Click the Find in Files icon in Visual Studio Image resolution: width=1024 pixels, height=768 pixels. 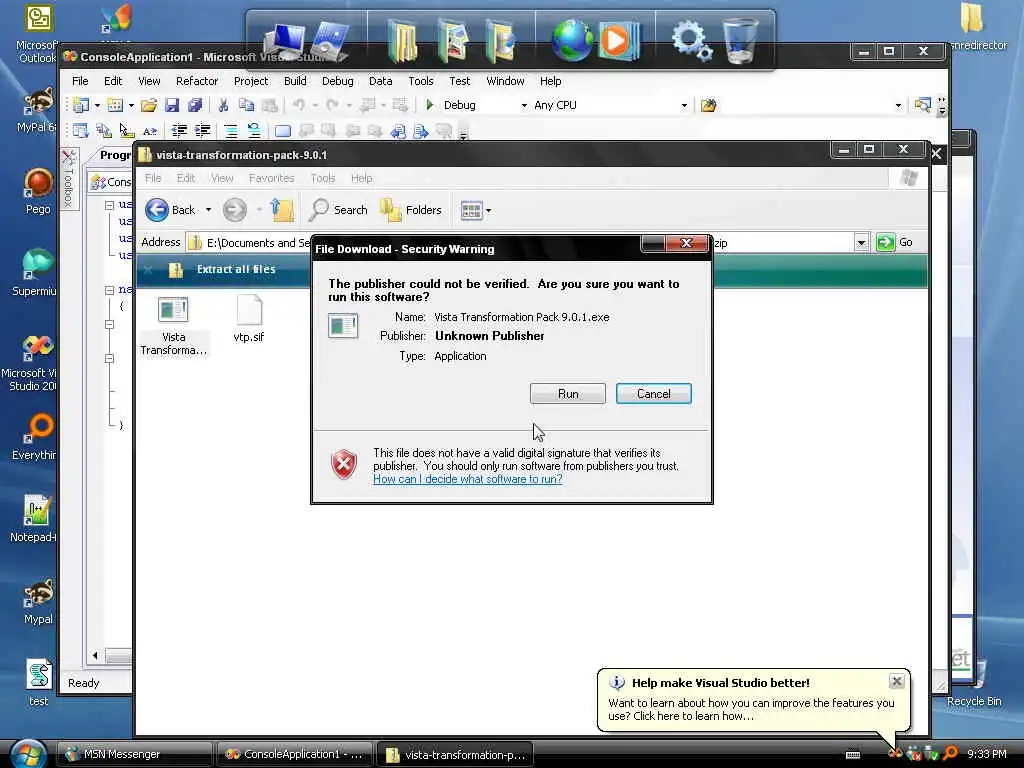pyautogui.click(x=708, y=105)
